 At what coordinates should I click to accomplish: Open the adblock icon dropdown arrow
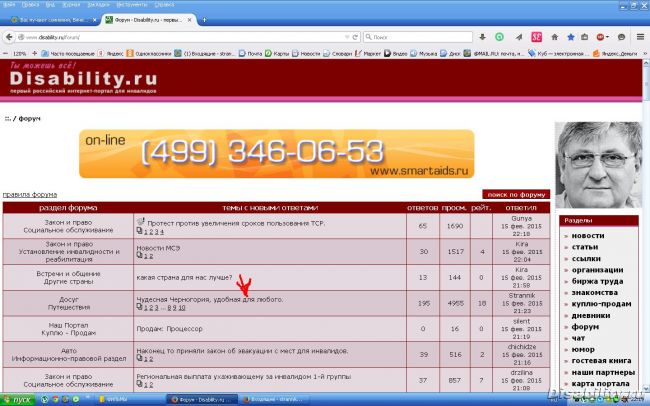(x=607, y=37)
